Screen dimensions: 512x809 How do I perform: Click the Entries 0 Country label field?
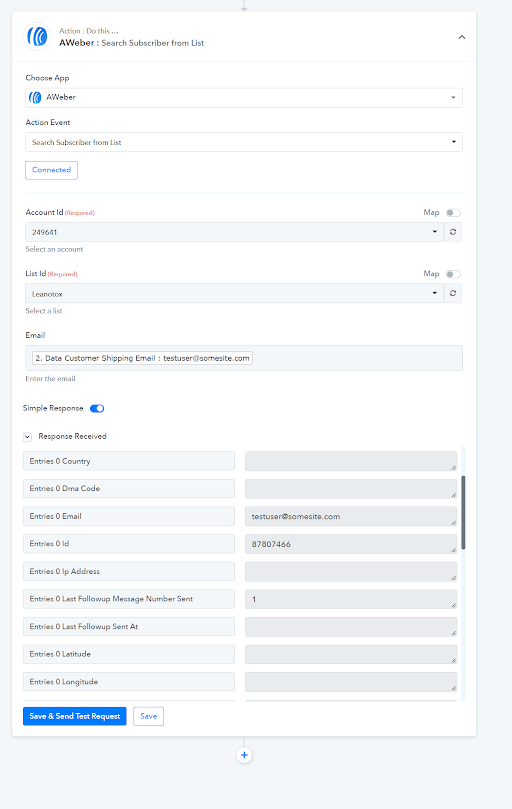[129, 461]
